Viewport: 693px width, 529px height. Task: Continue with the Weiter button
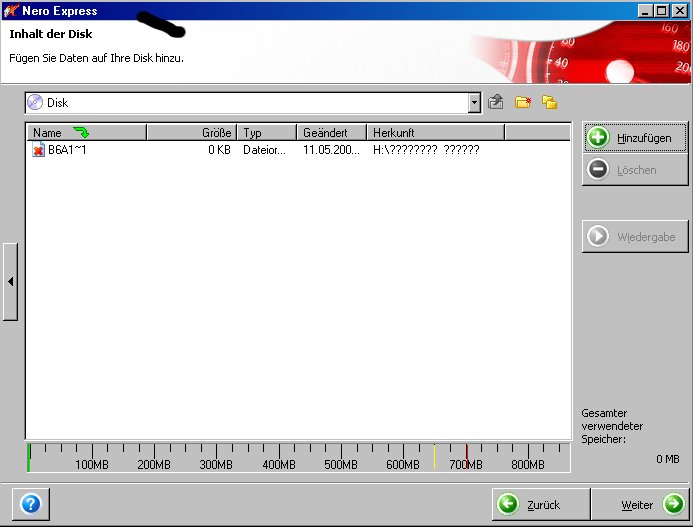(x=640, y=504)
